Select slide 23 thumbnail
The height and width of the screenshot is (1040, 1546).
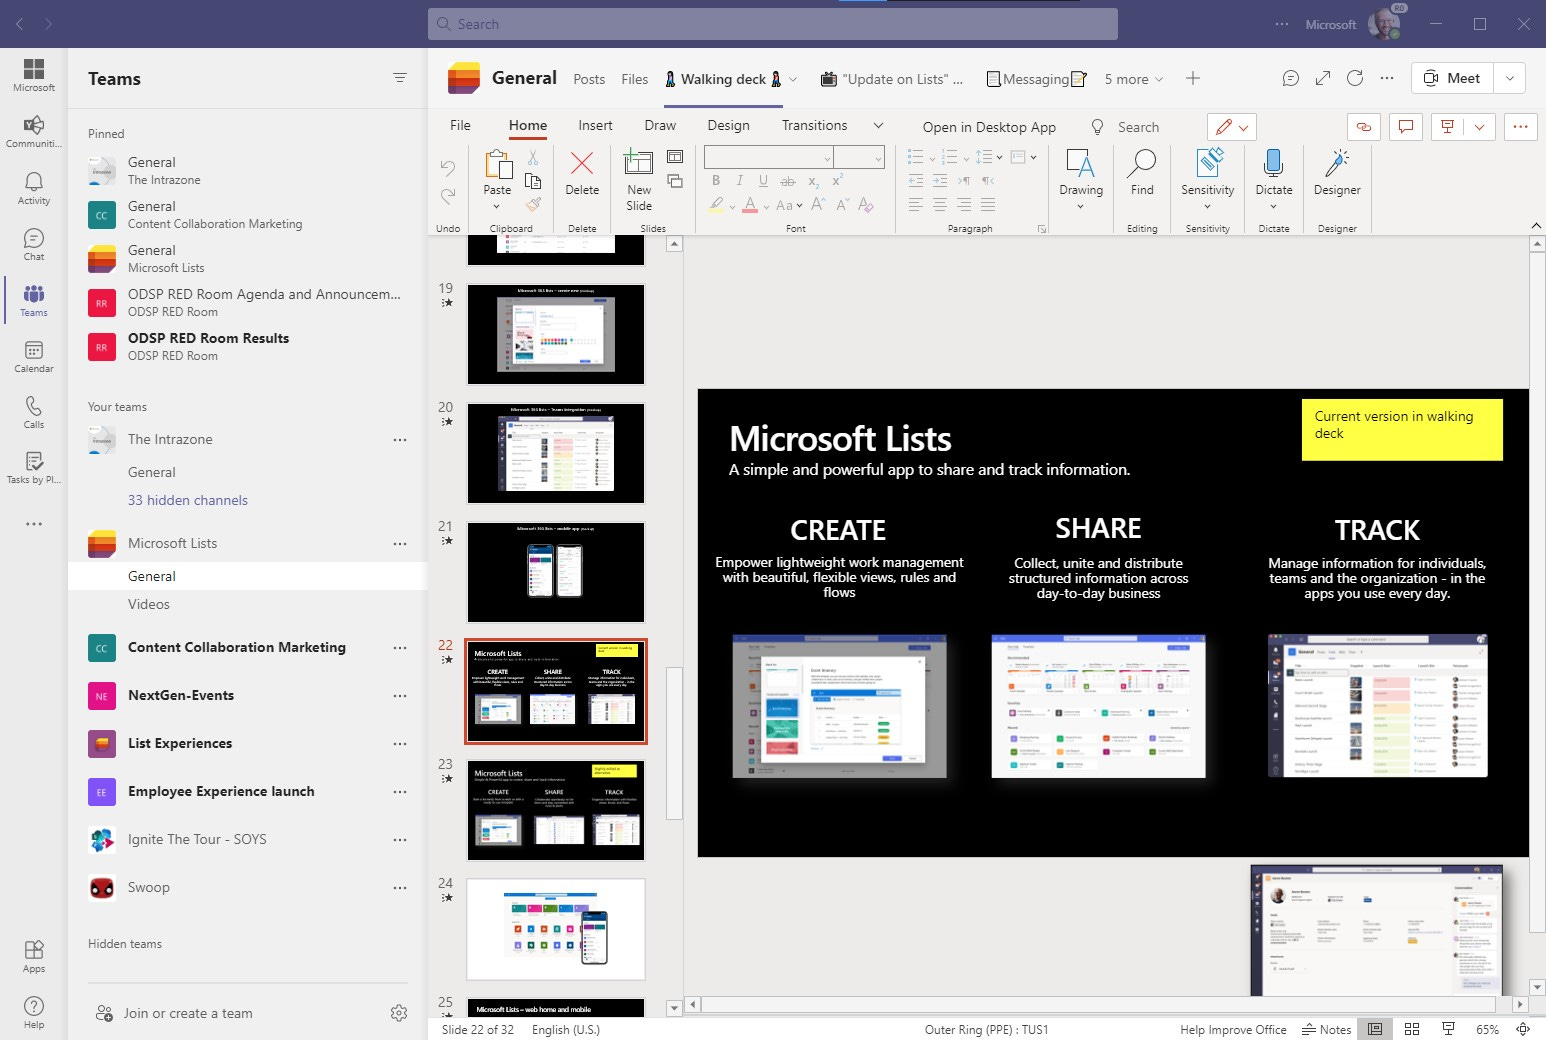556,811
